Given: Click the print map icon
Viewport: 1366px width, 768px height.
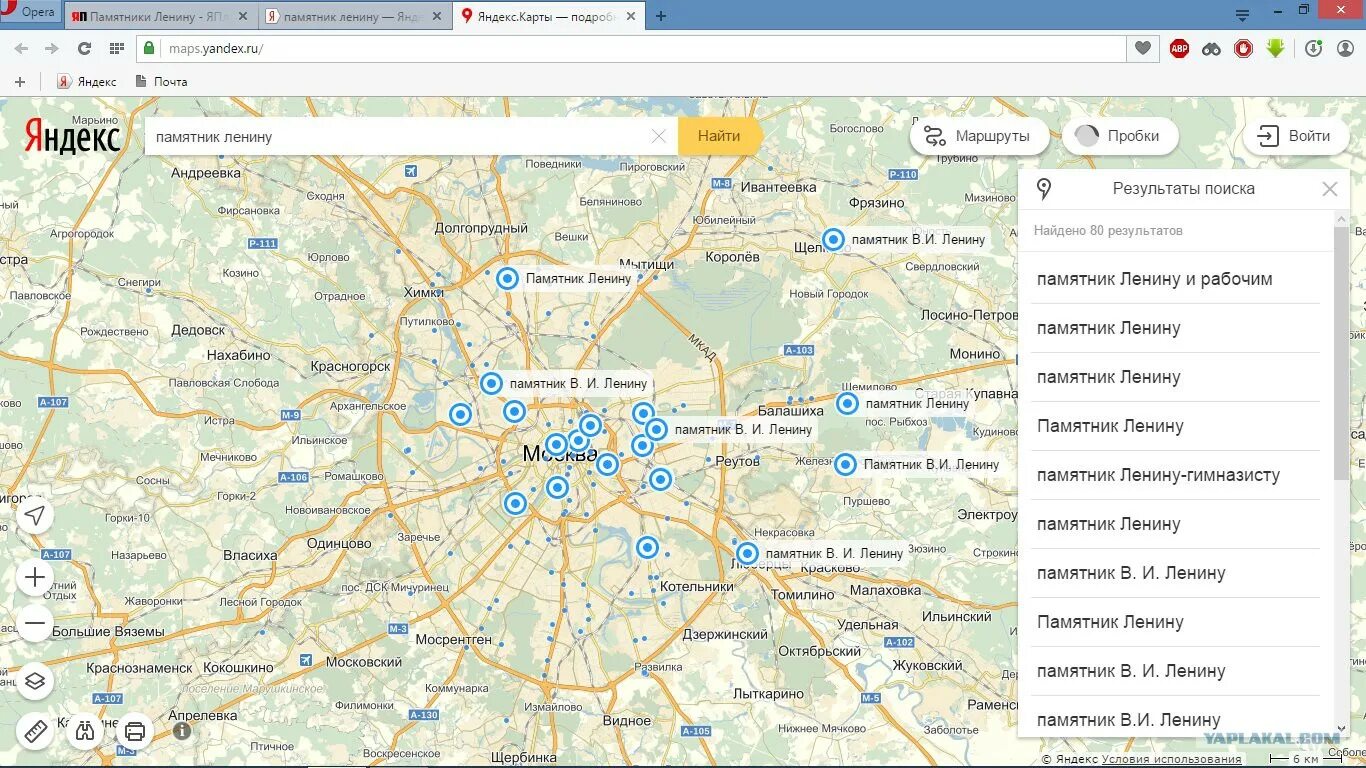Looking at the screenshot, I should pyautogui.click(x=135, y=731).
